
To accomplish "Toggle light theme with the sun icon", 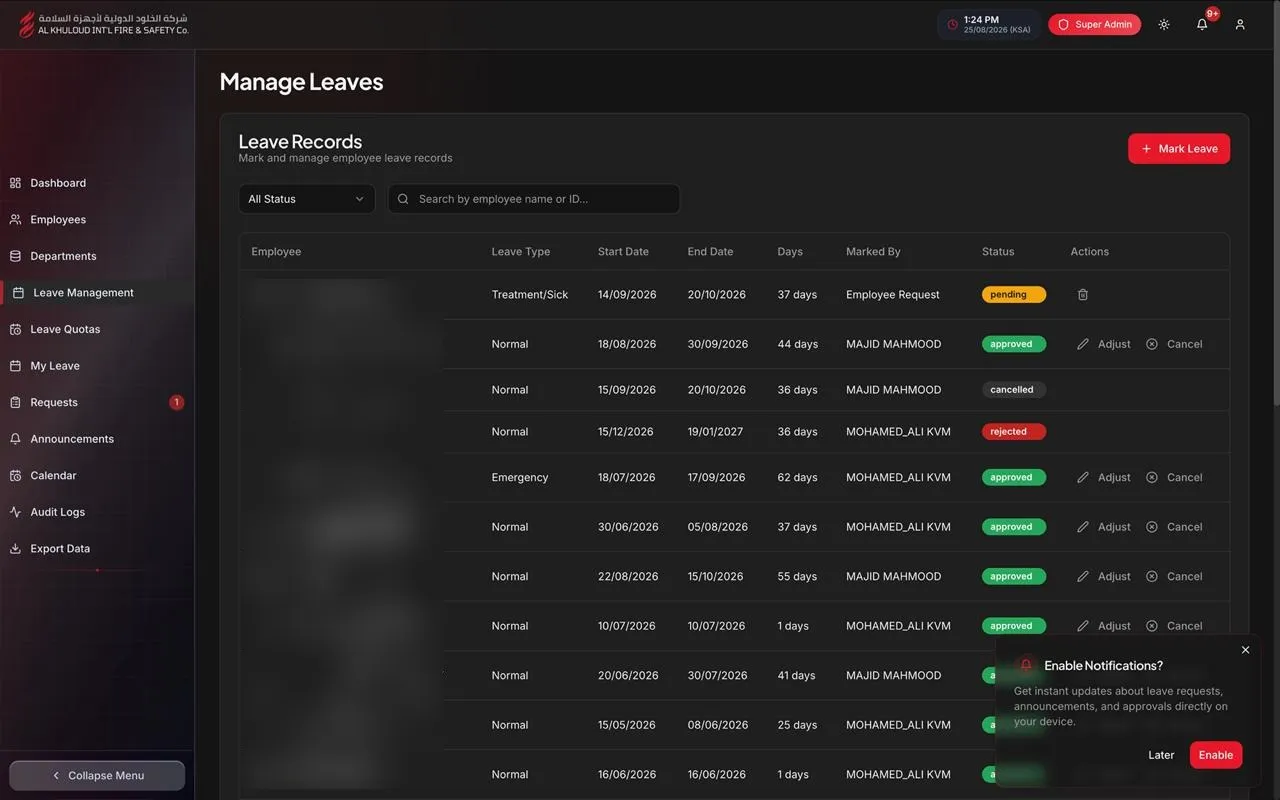I will [x=1164, y=24].
